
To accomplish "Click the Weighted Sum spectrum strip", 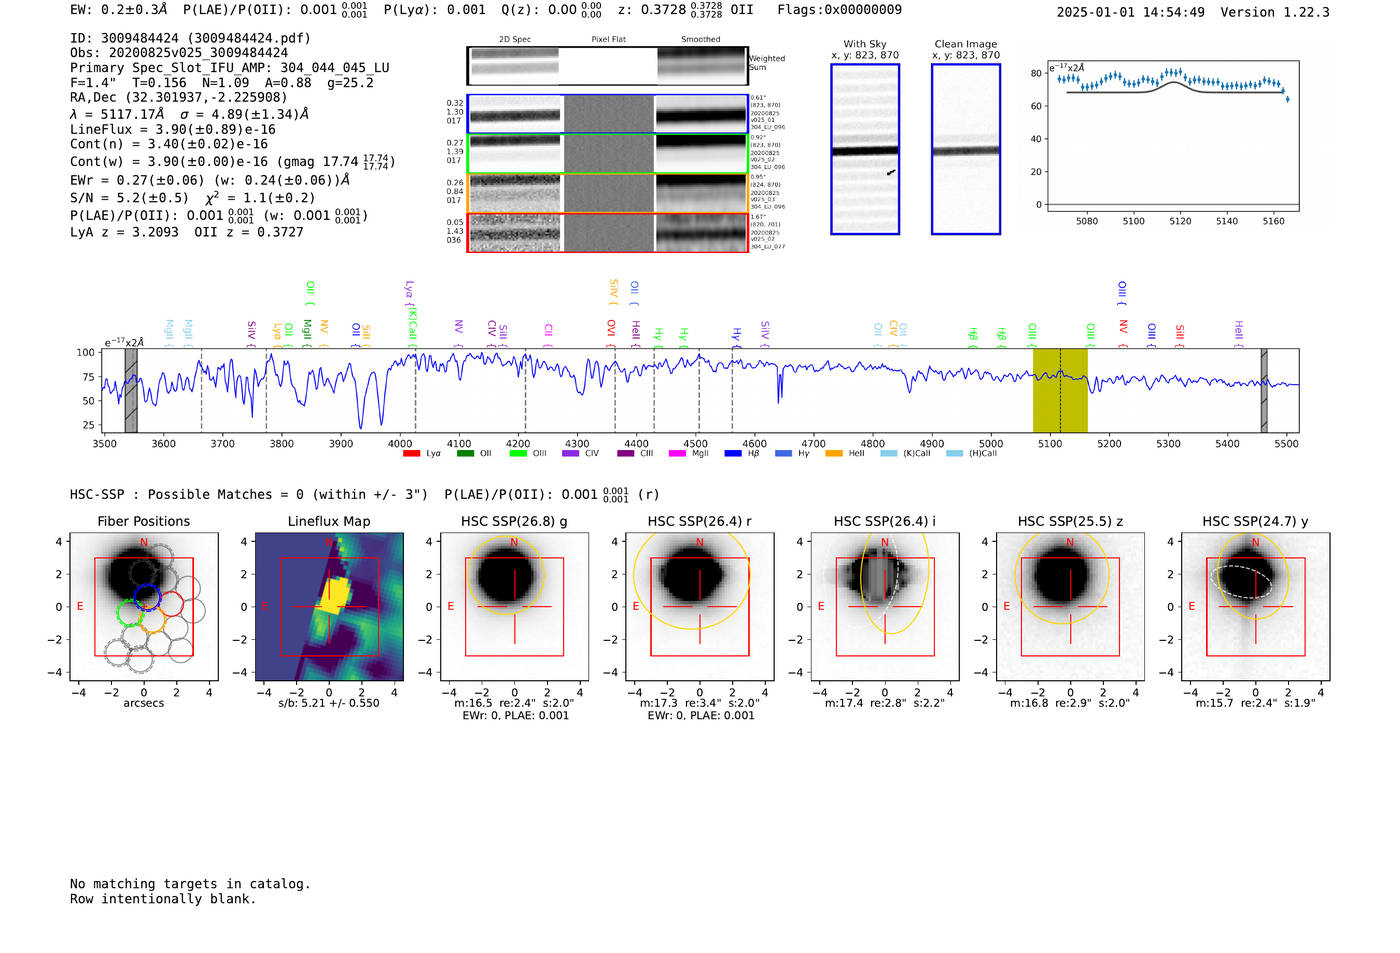I will pos(607,66).
